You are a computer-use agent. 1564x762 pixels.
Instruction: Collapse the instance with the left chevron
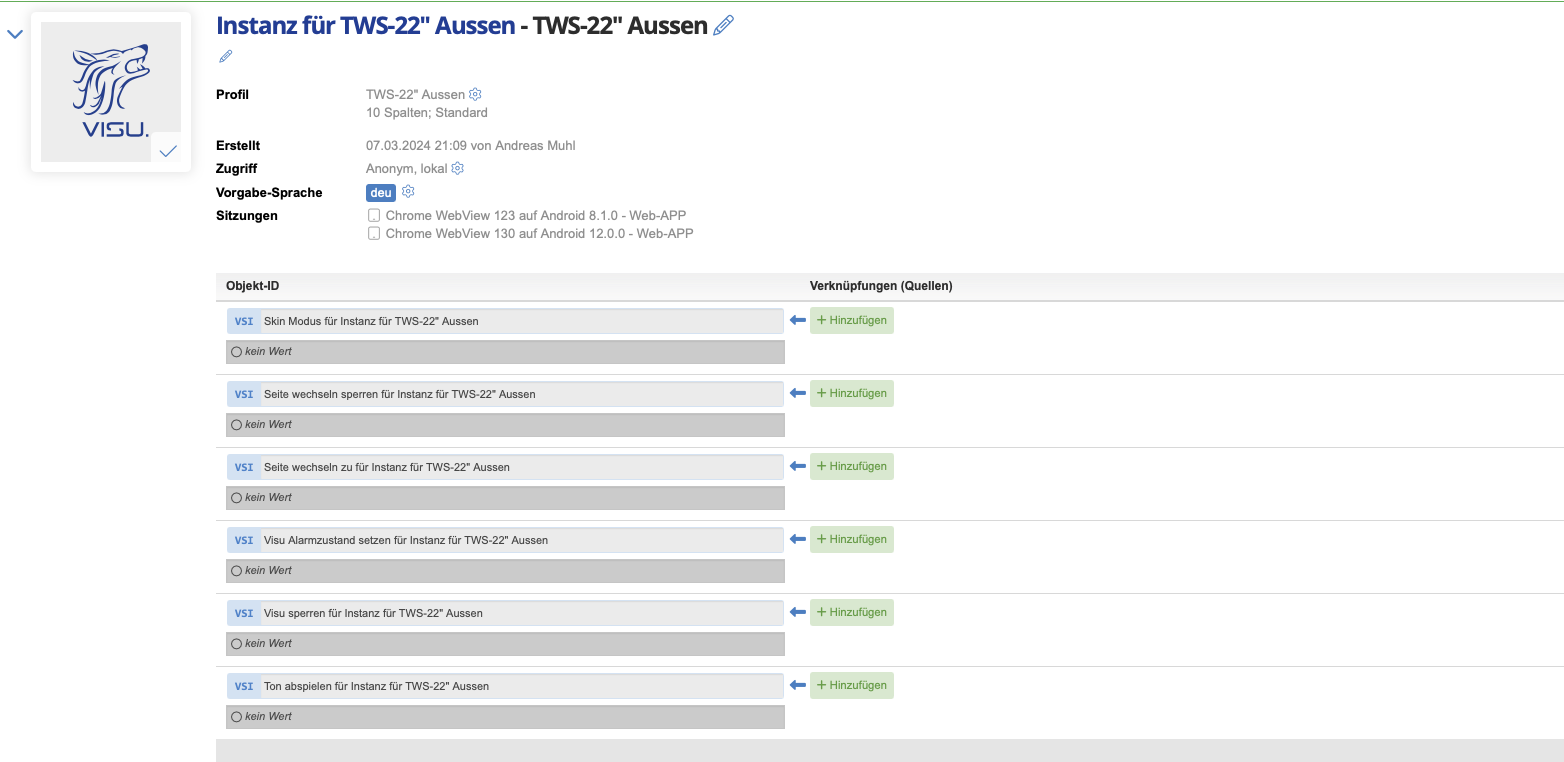(15, 34)
